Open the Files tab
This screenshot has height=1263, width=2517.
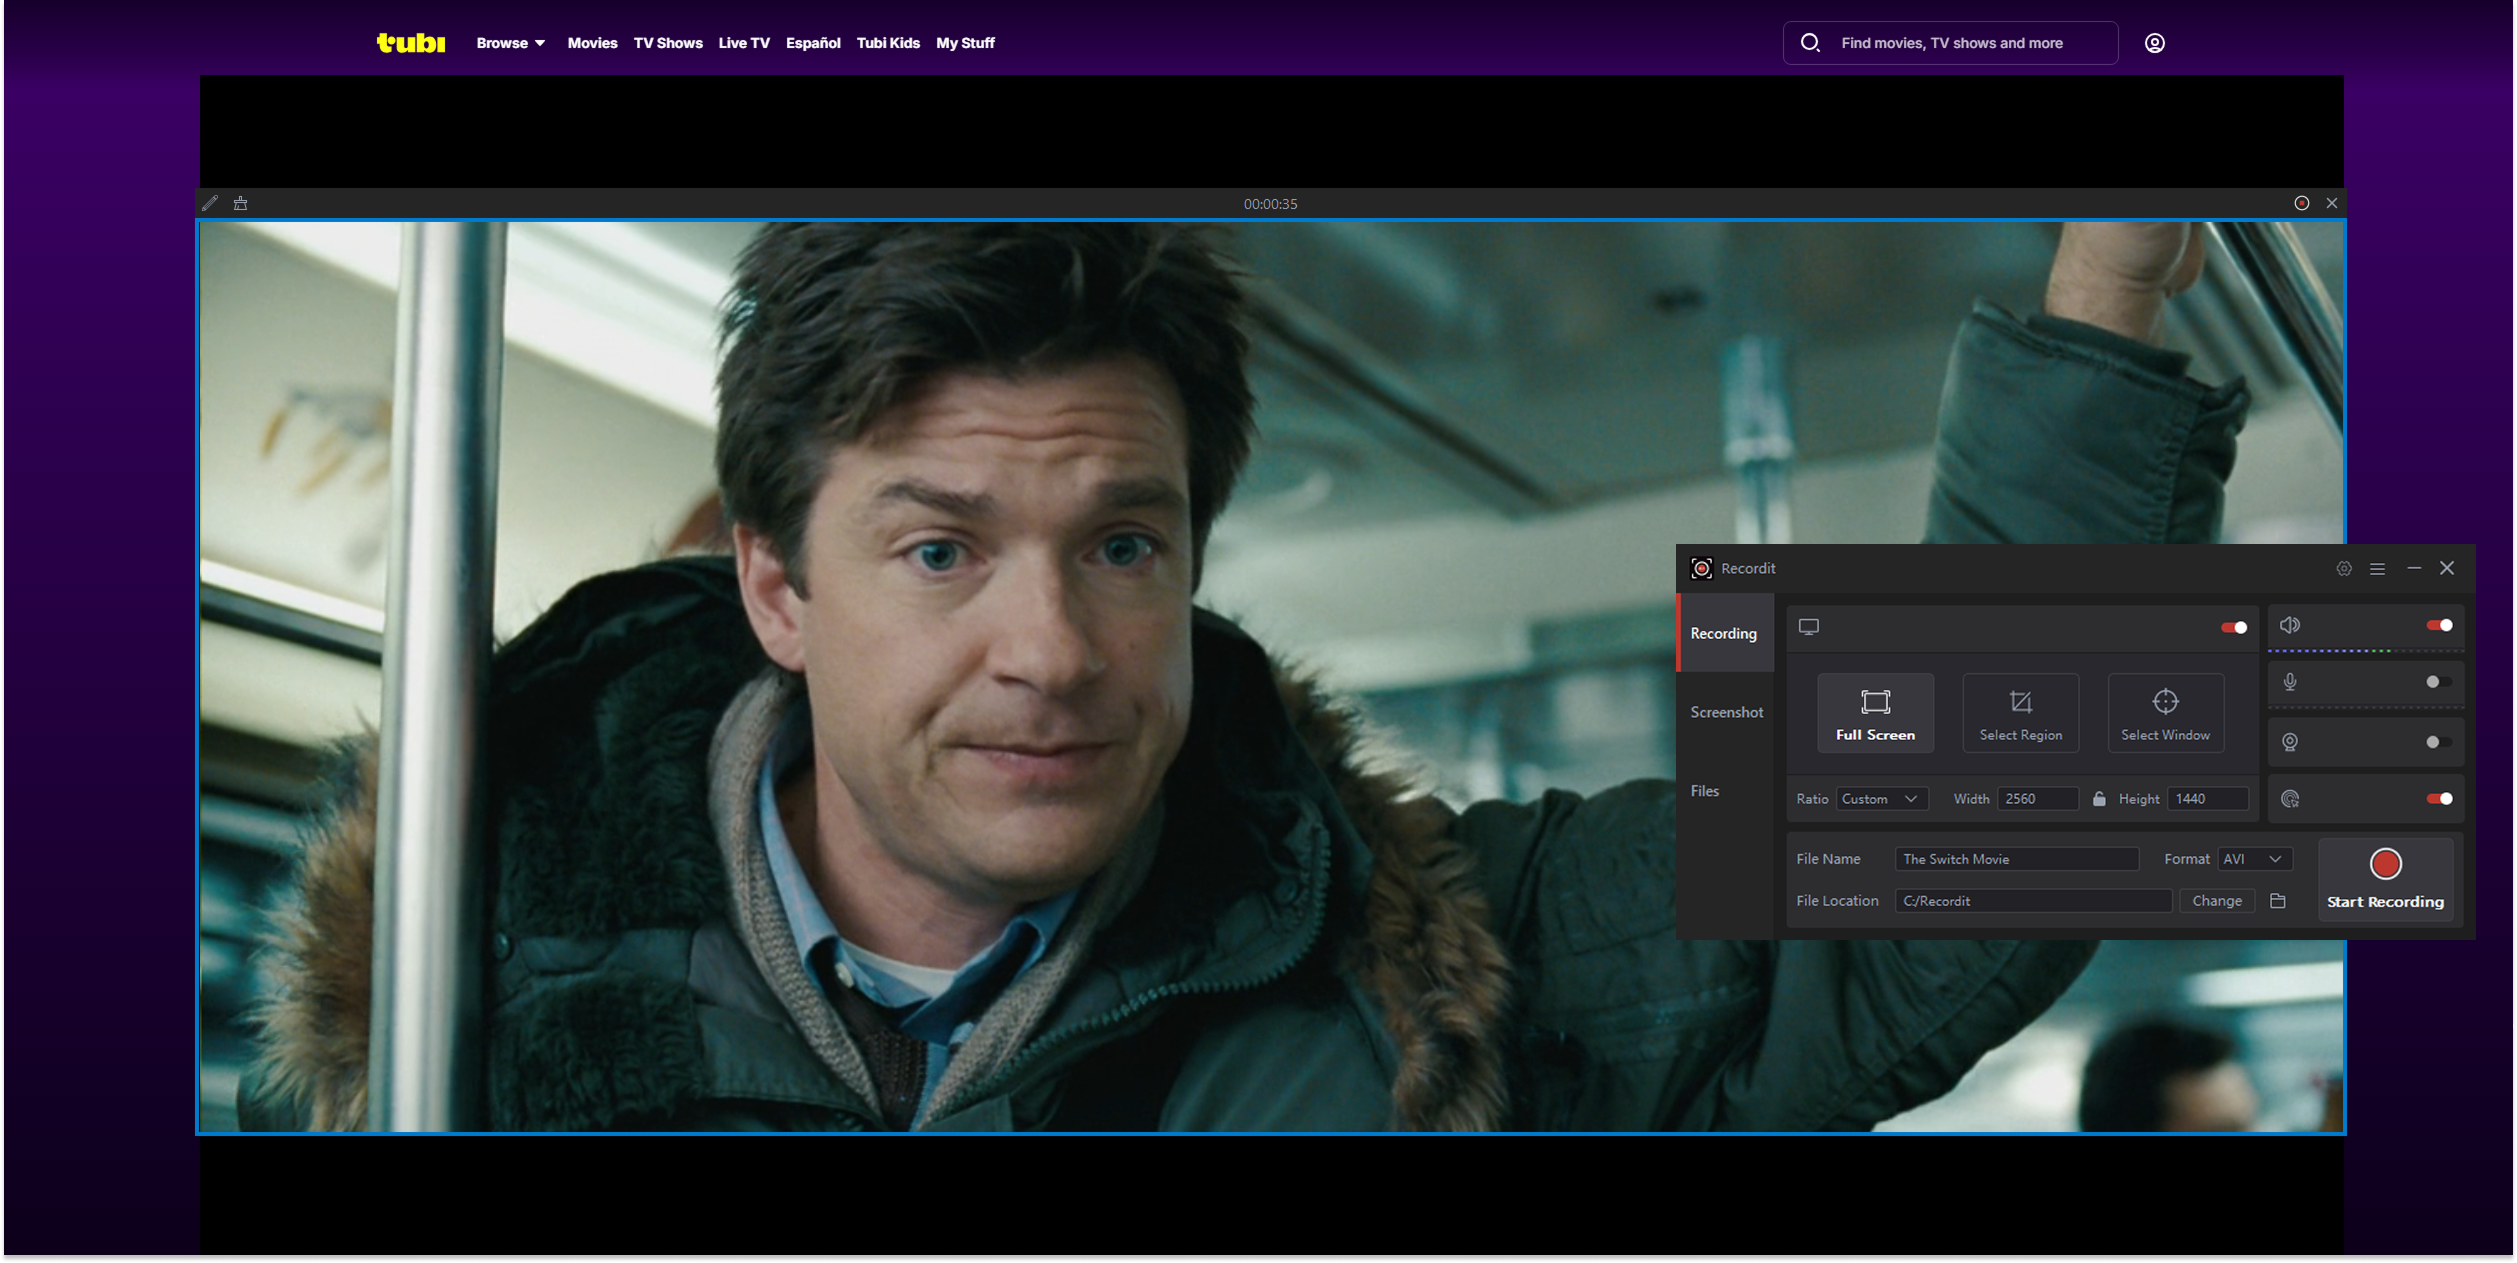(x=1725, y=791)
